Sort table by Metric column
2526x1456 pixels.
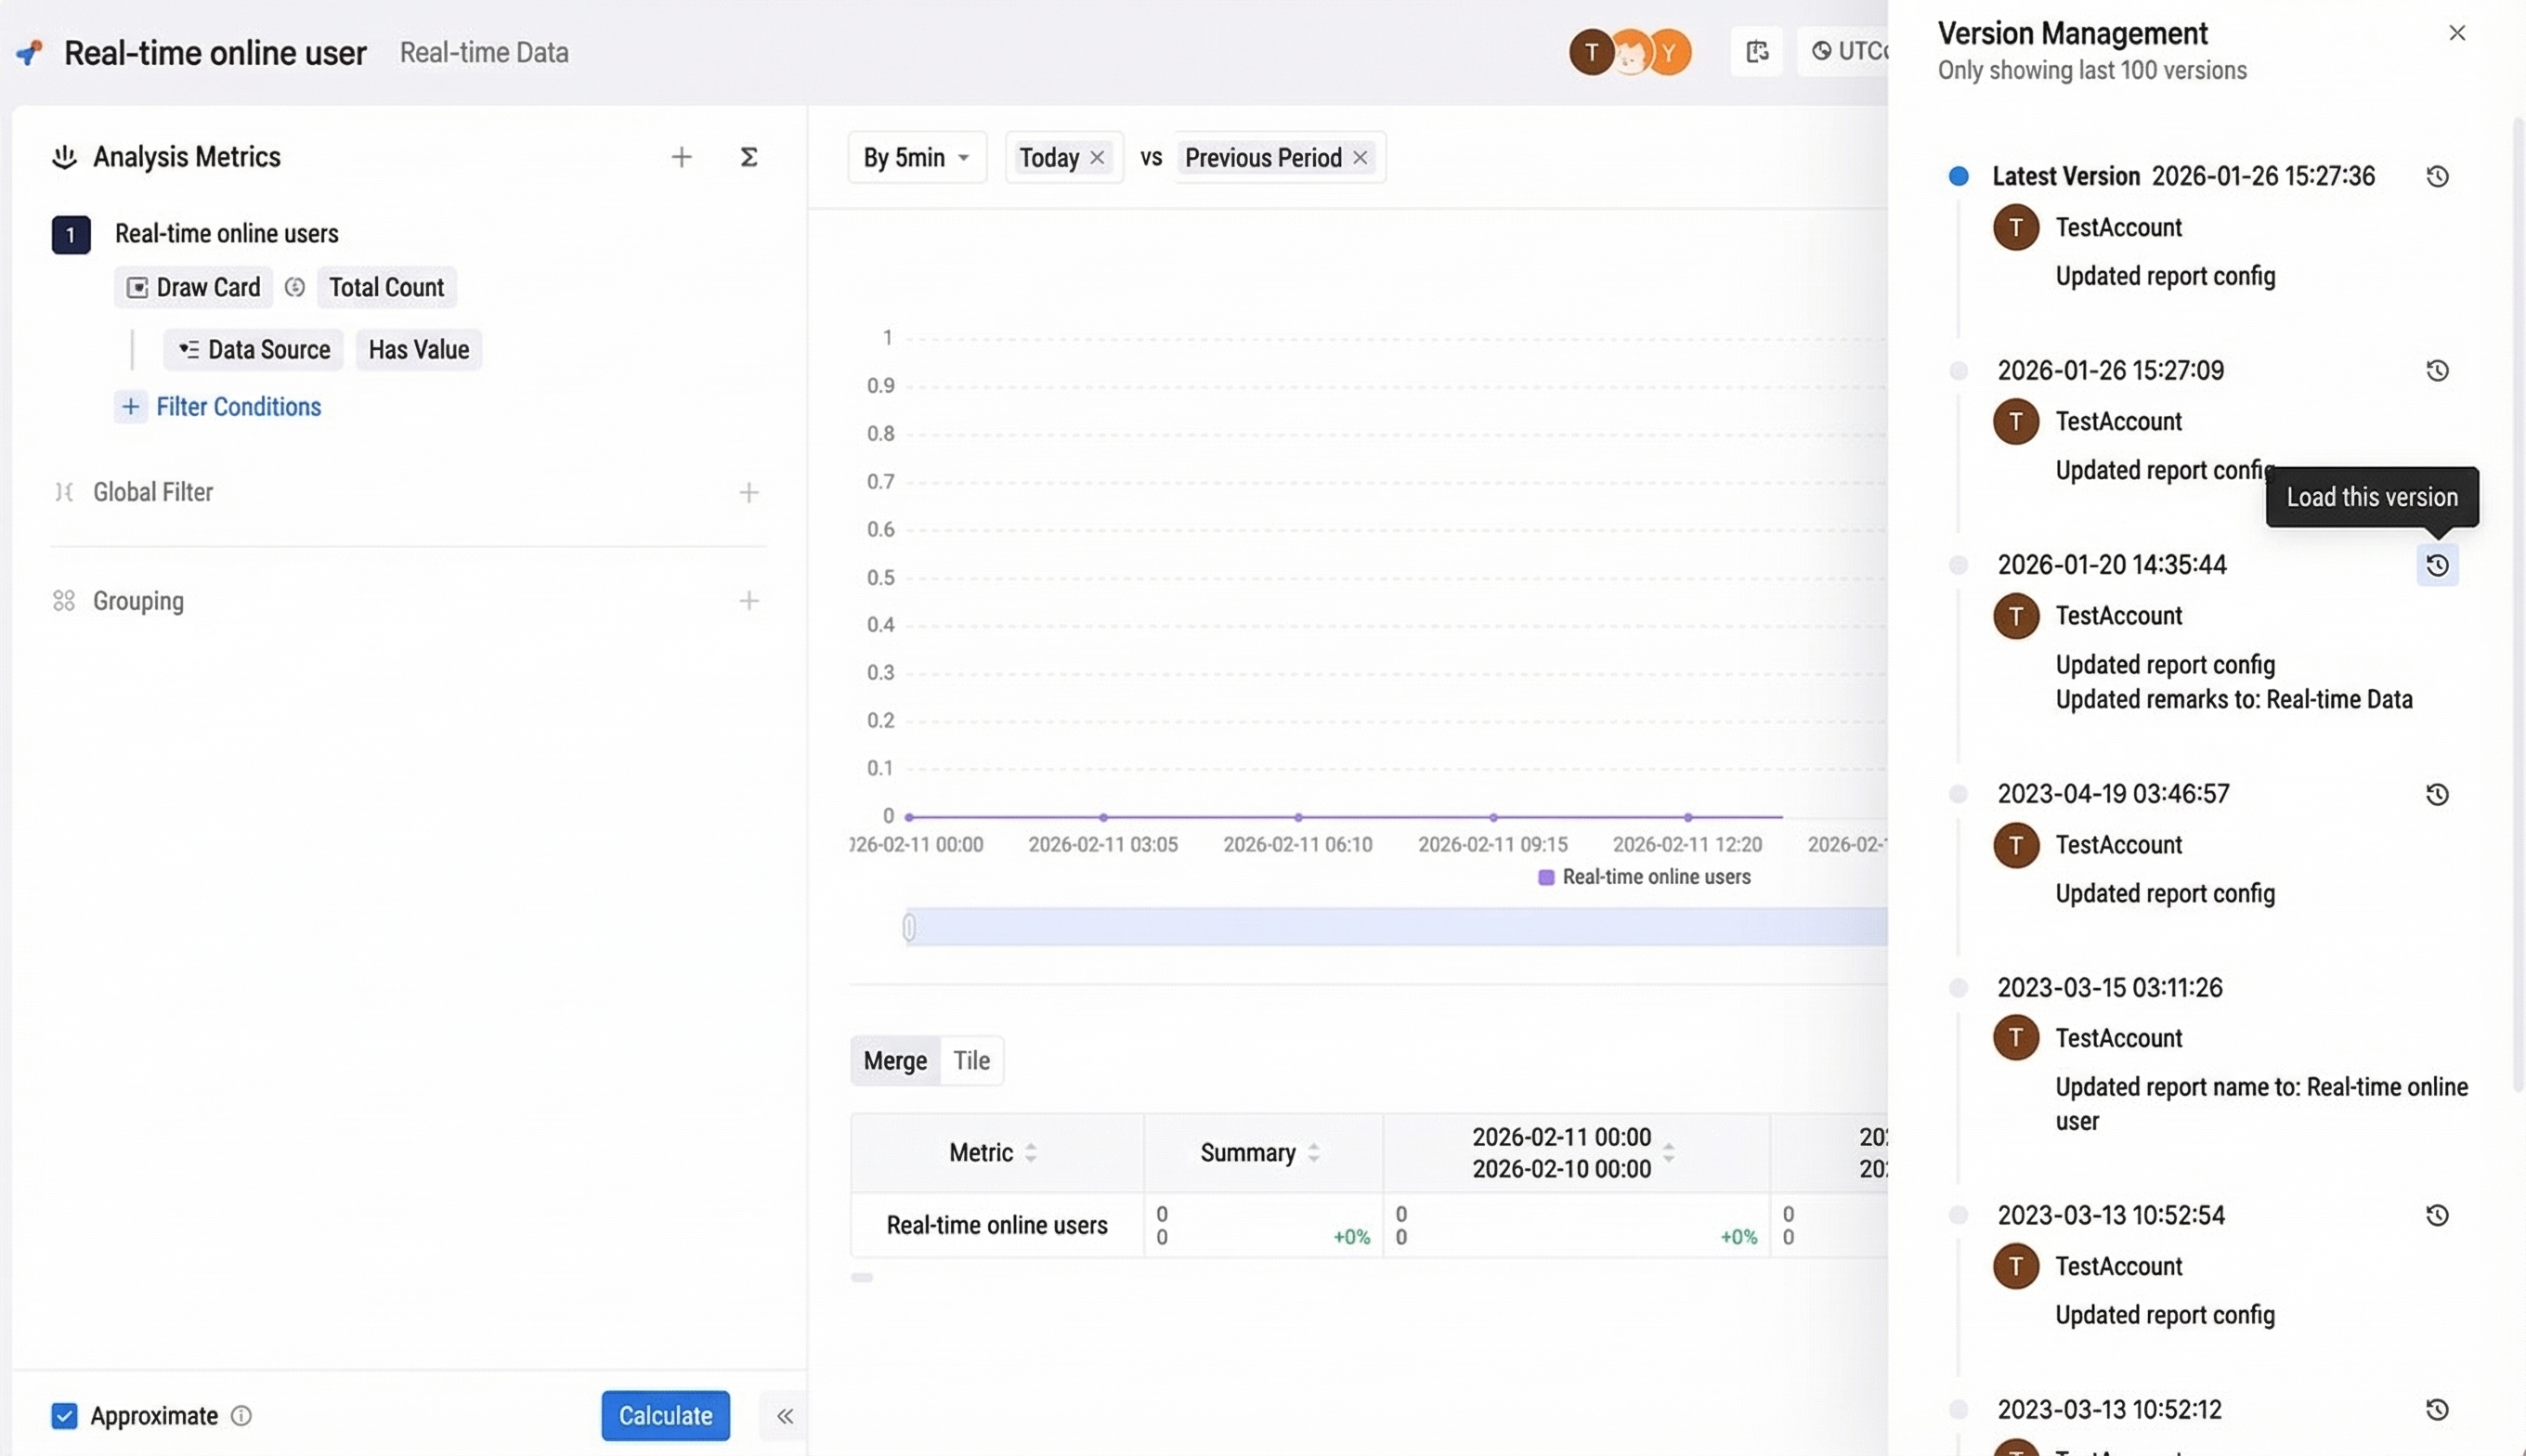pyautogui.click(x=1030, y=1152)
